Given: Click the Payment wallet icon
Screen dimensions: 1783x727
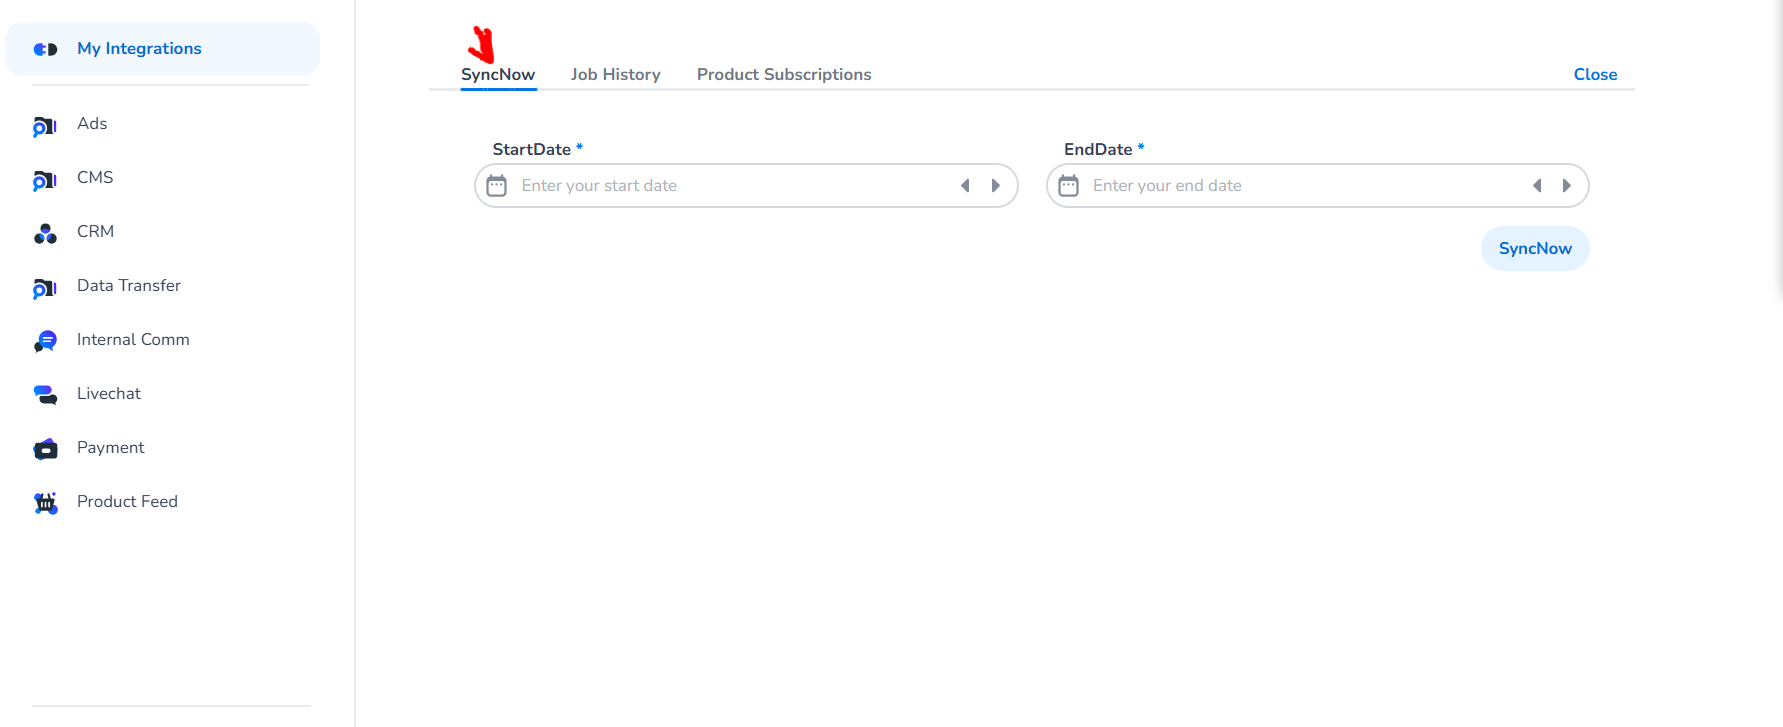Looking at the screenshot, I should 45,449.
